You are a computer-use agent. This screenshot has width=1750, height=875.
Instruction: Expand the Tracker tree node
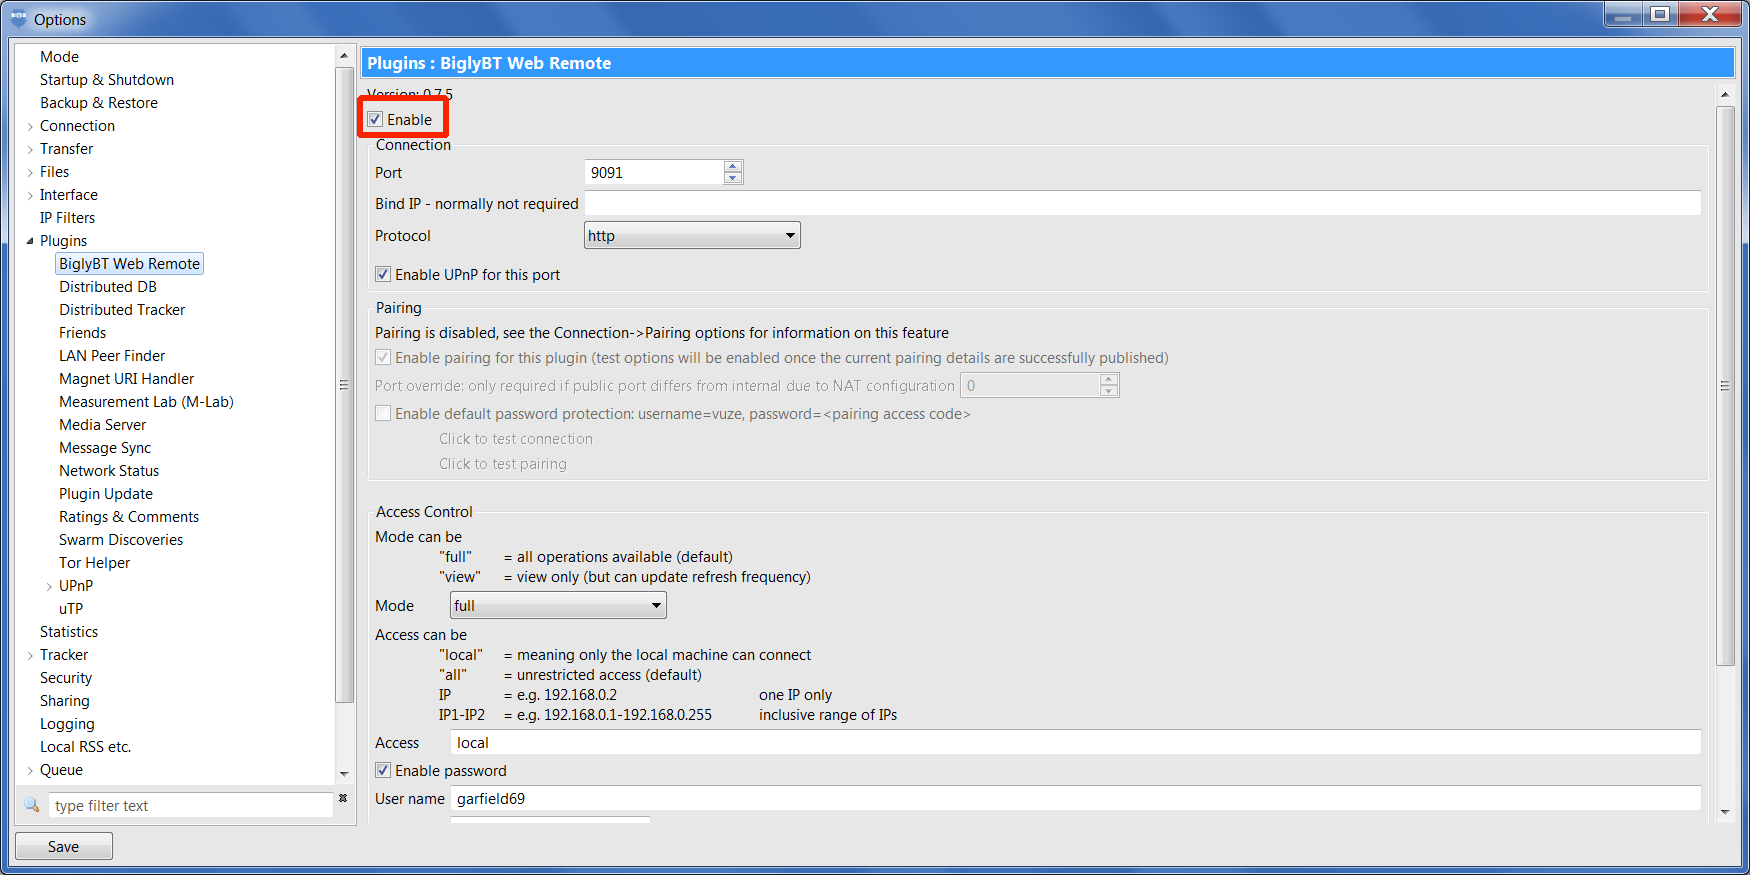(x=30, y=655)
